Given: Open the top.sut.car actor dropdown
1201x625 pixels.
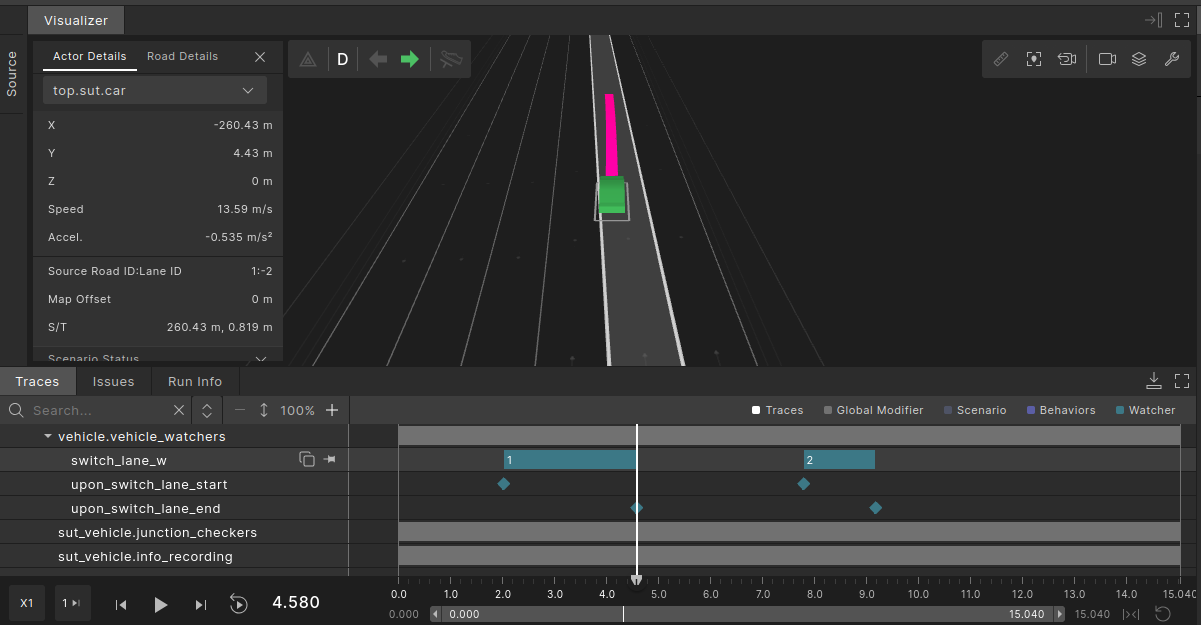Looking at the screenshot, I should coord(155,91).
